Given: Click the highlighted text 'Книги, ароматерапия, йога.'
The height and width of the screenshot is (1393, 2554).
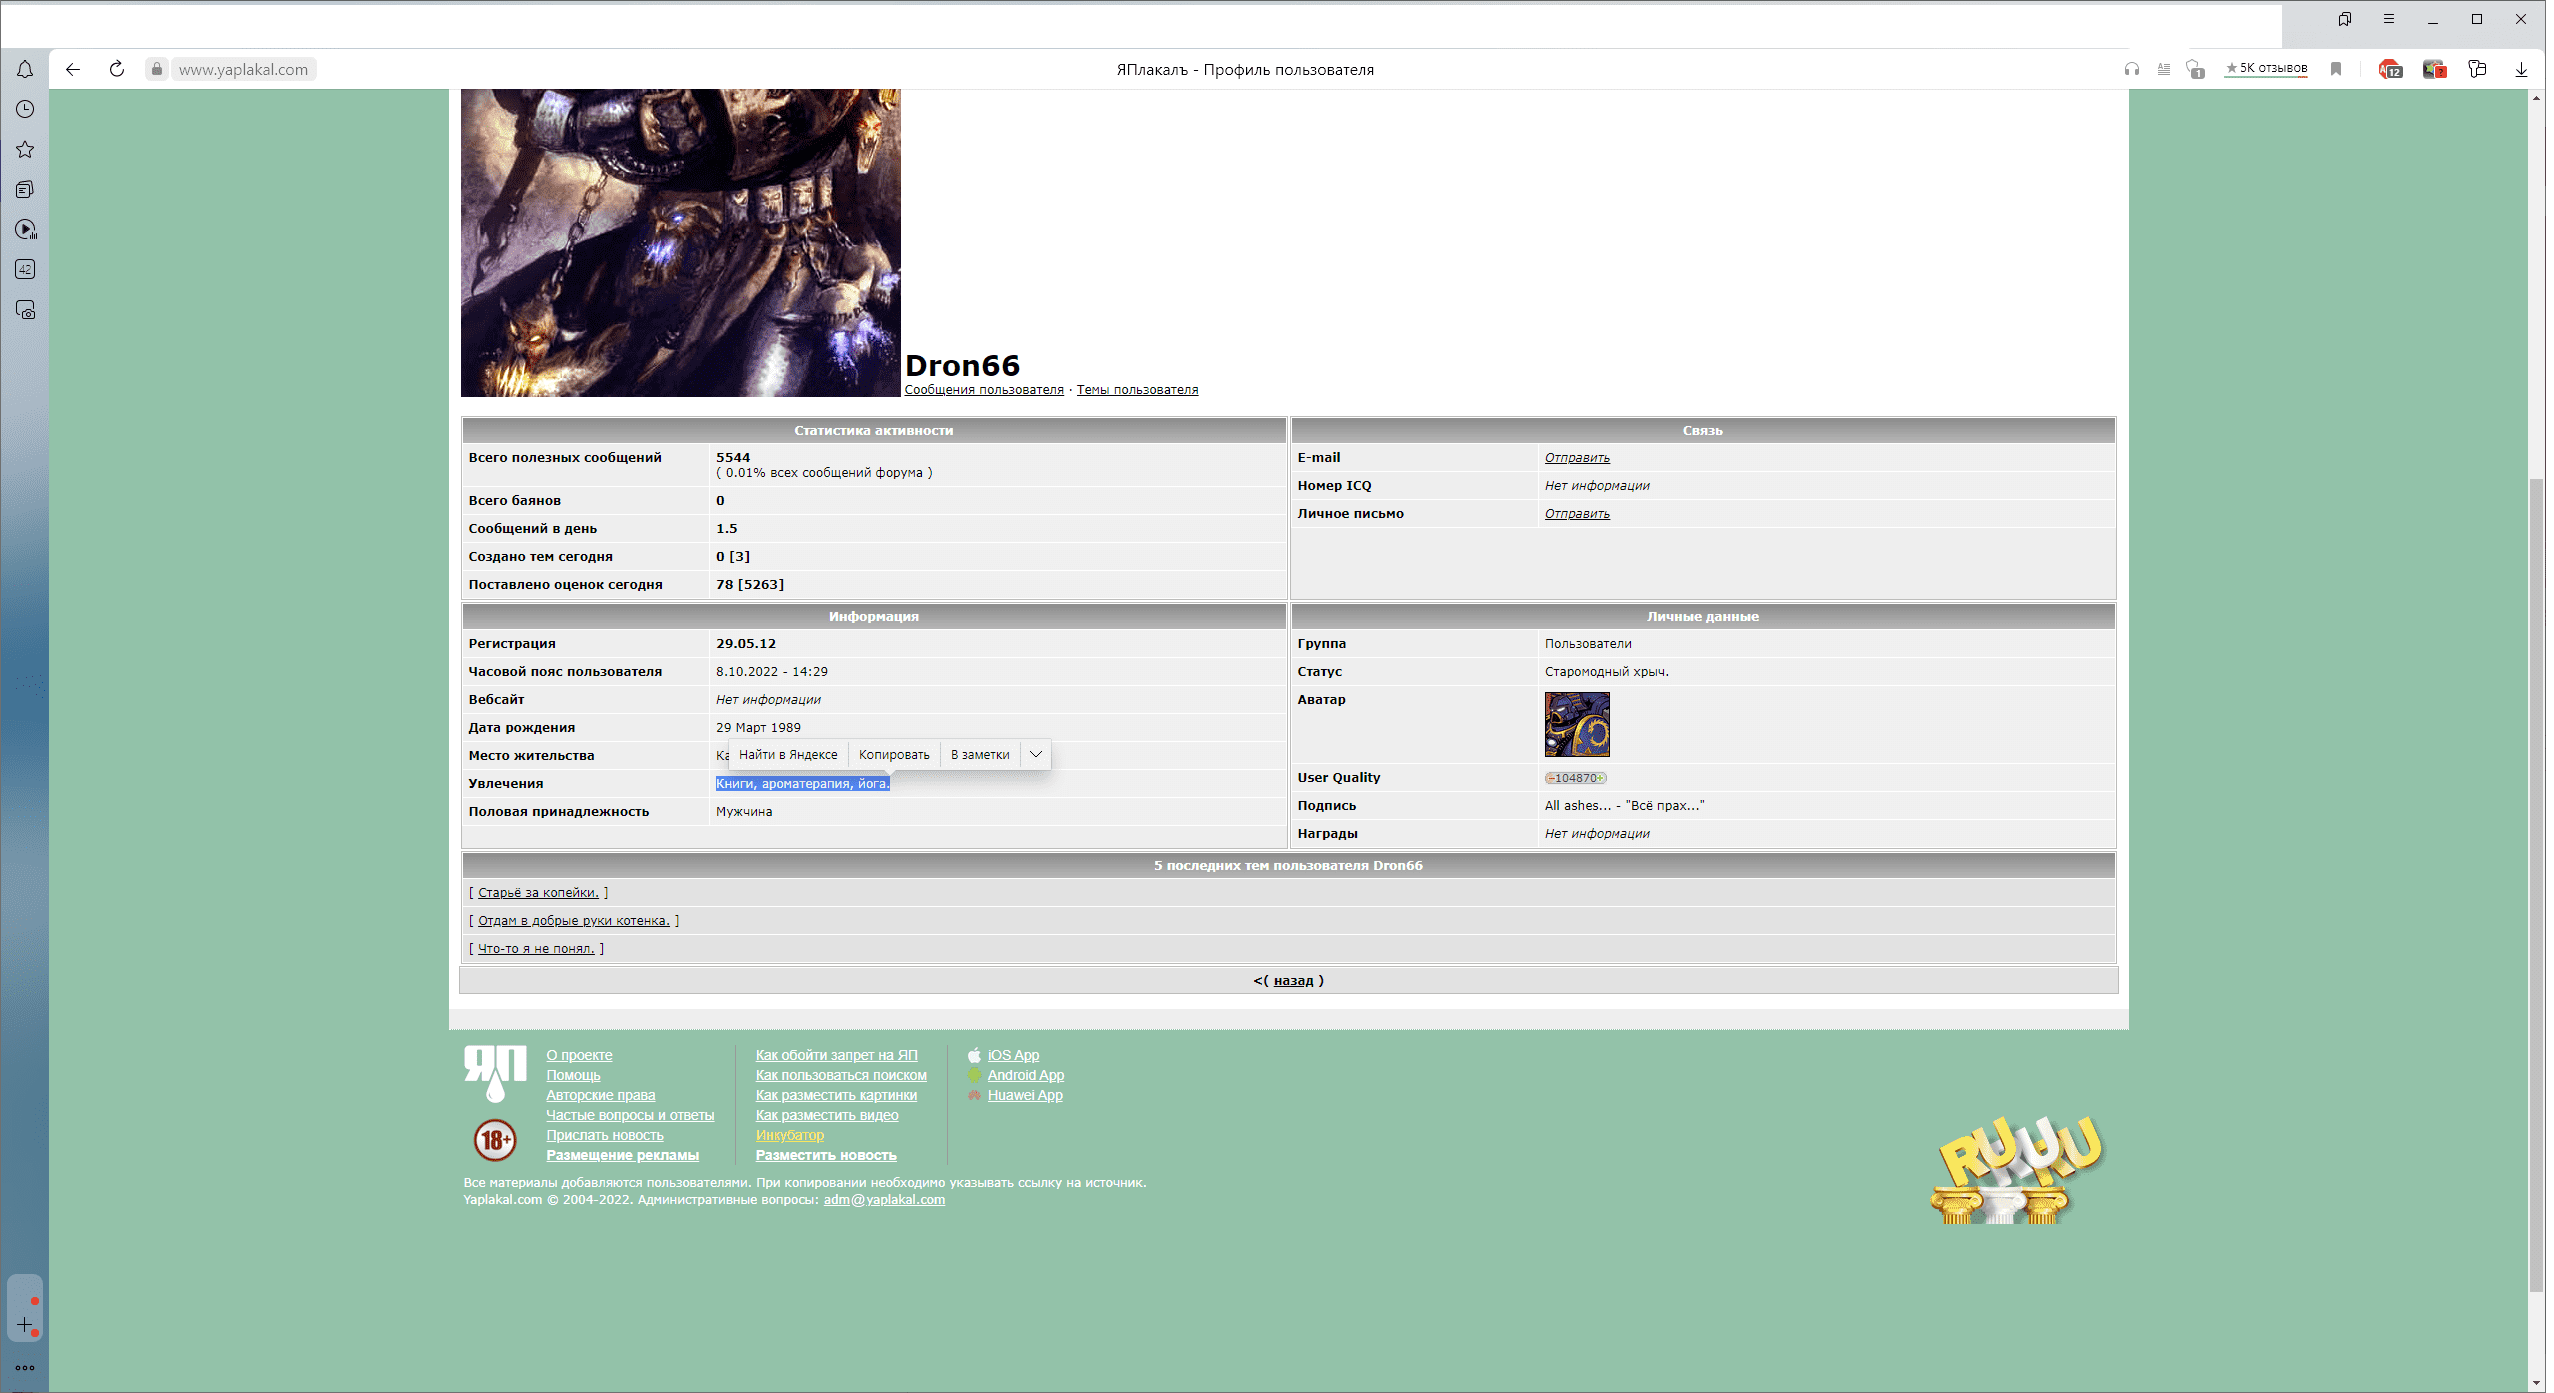Looking at the screenshot, I should coord(802,783).
